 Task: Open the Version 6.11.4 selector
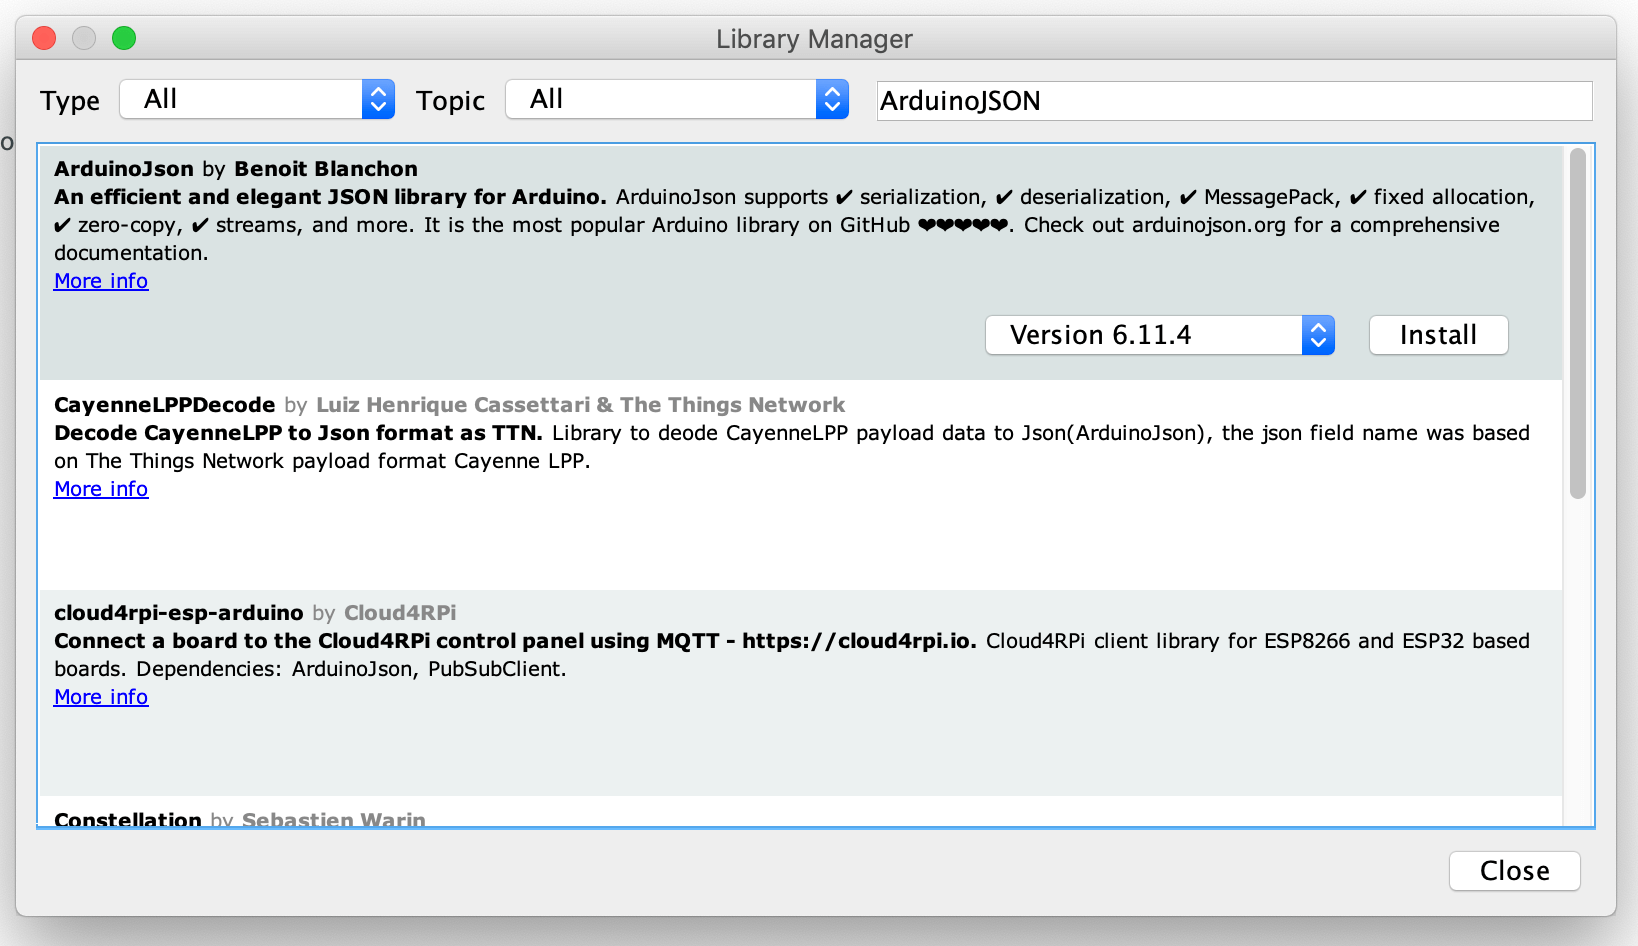coord(1160,335)
